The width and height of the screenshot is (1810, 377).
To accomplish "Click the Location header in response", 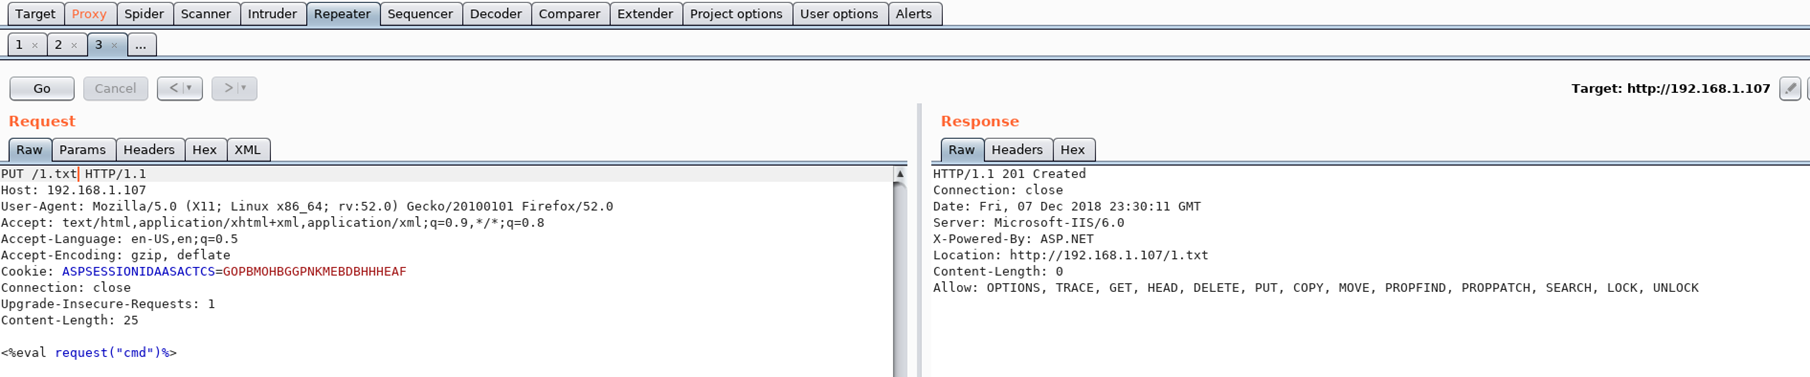I will (x=1070, y=255).
